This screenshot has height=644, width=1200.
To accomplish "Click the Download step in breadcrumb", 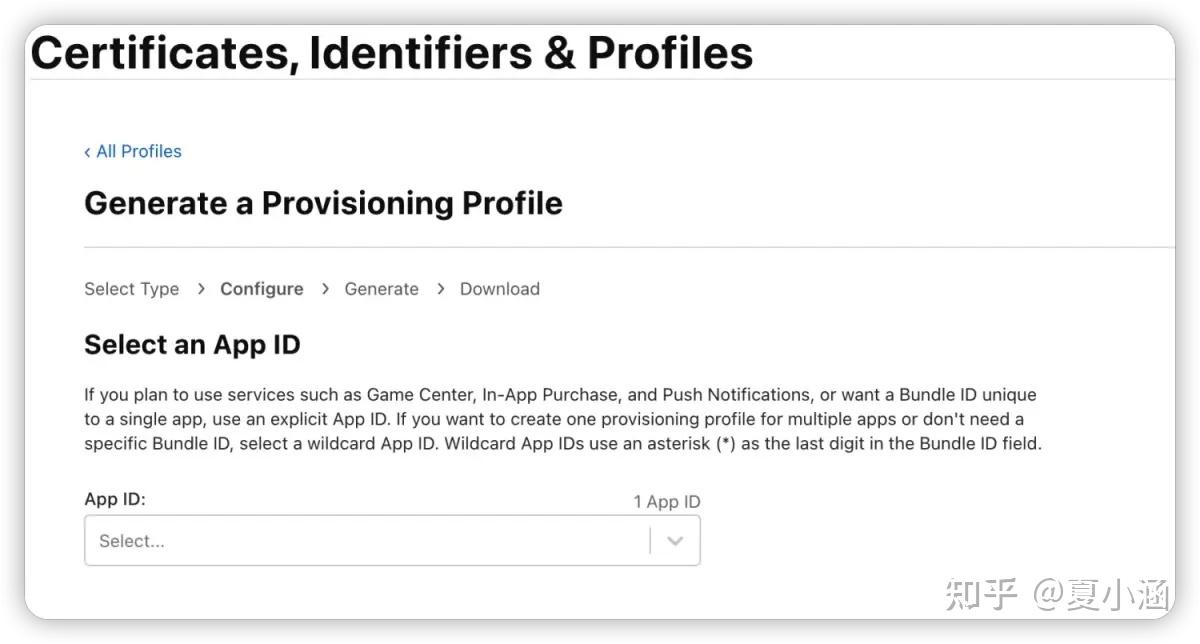I will (499, 289).
